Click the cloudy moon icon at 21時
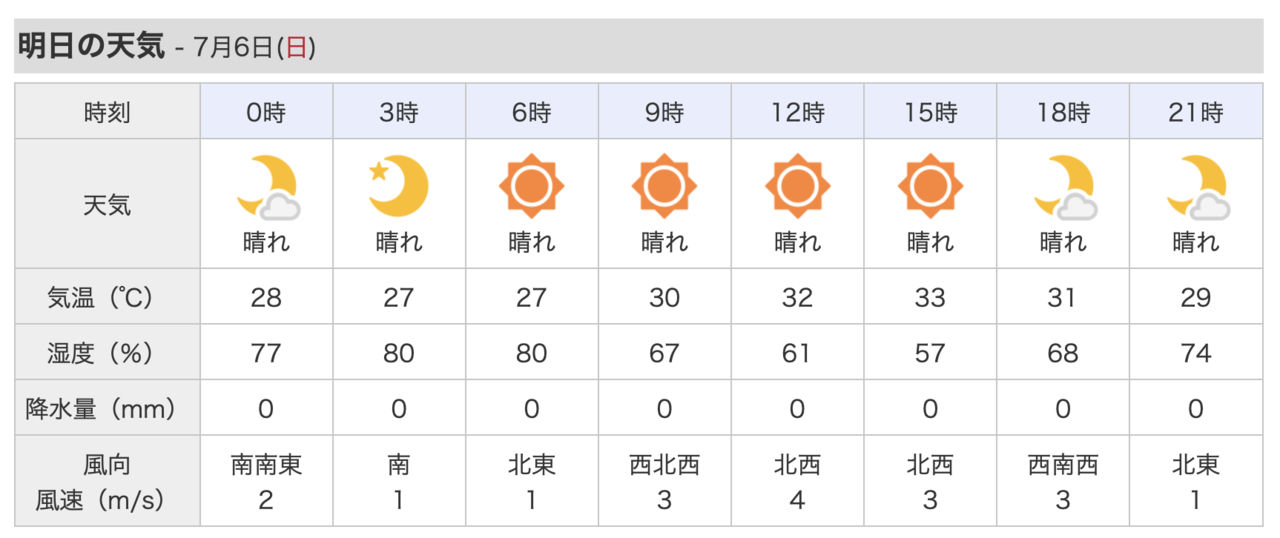Screen dimensions: 1280x538 tap(1198, 187)
